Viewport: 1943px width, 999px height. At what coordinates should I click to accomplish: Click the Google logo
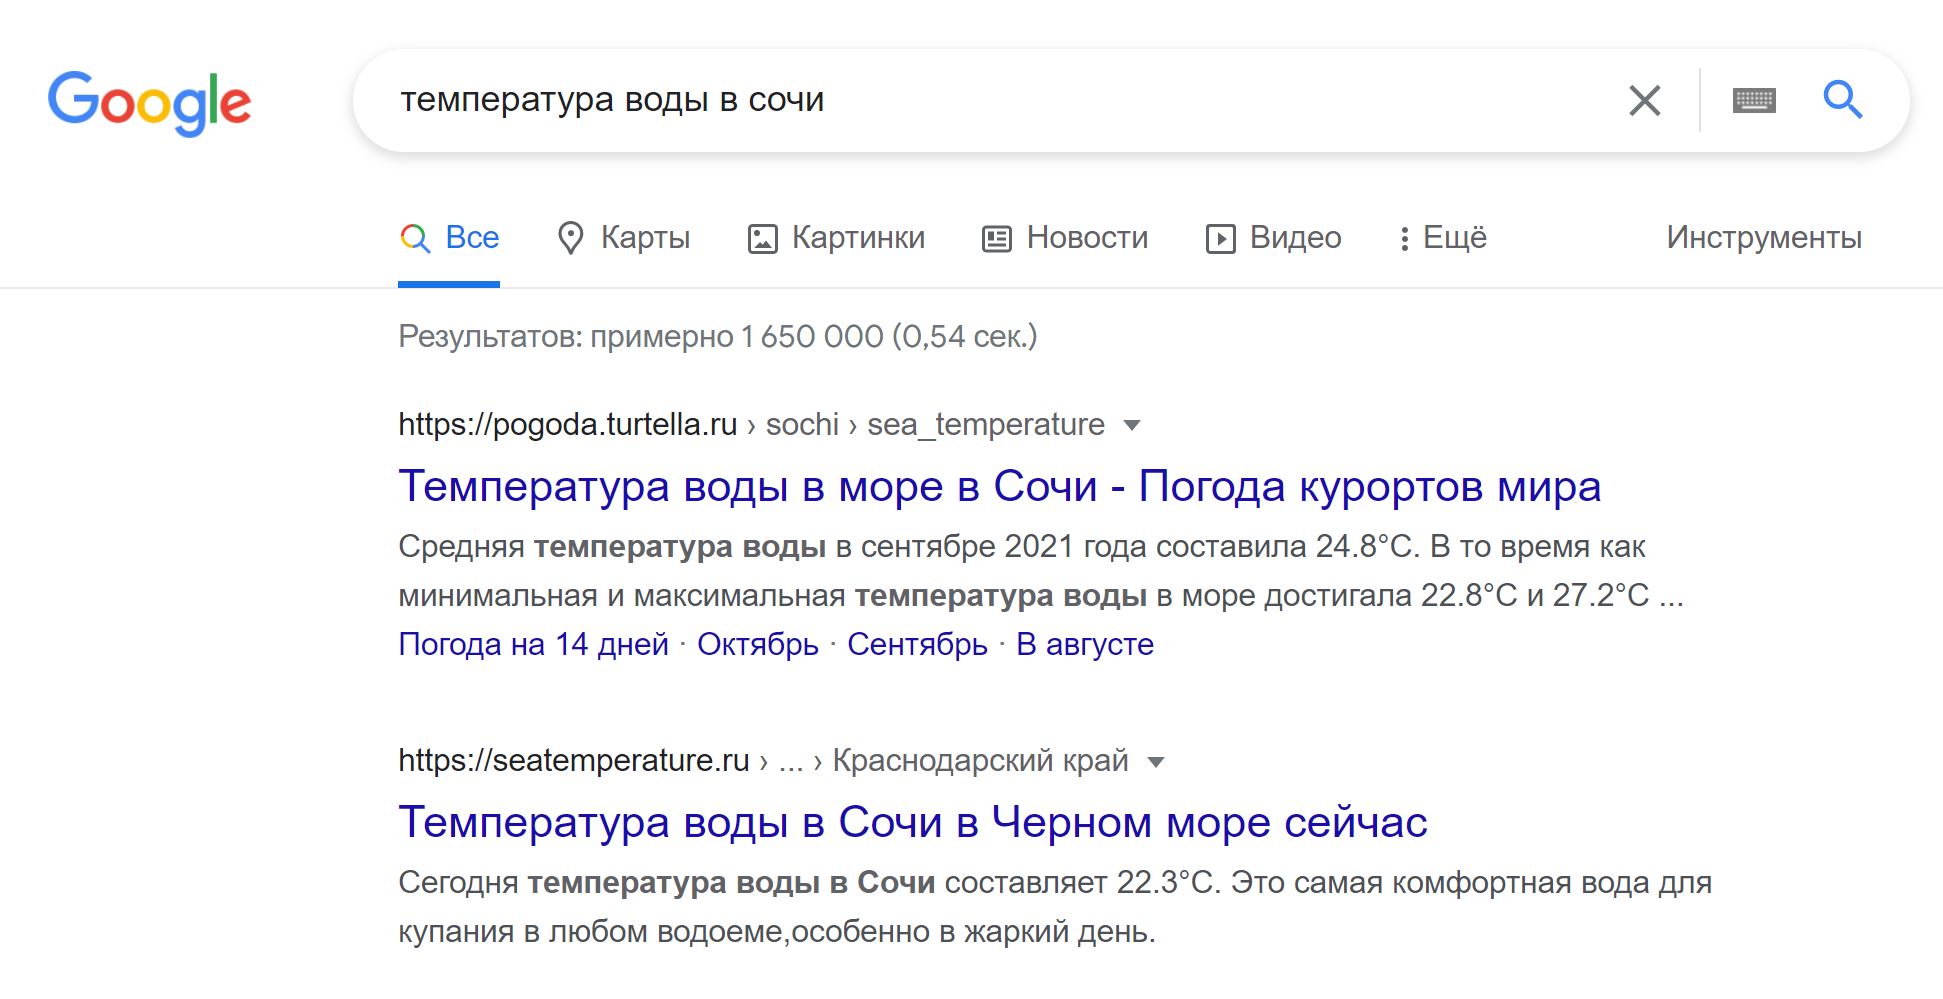tap(150, 102)
